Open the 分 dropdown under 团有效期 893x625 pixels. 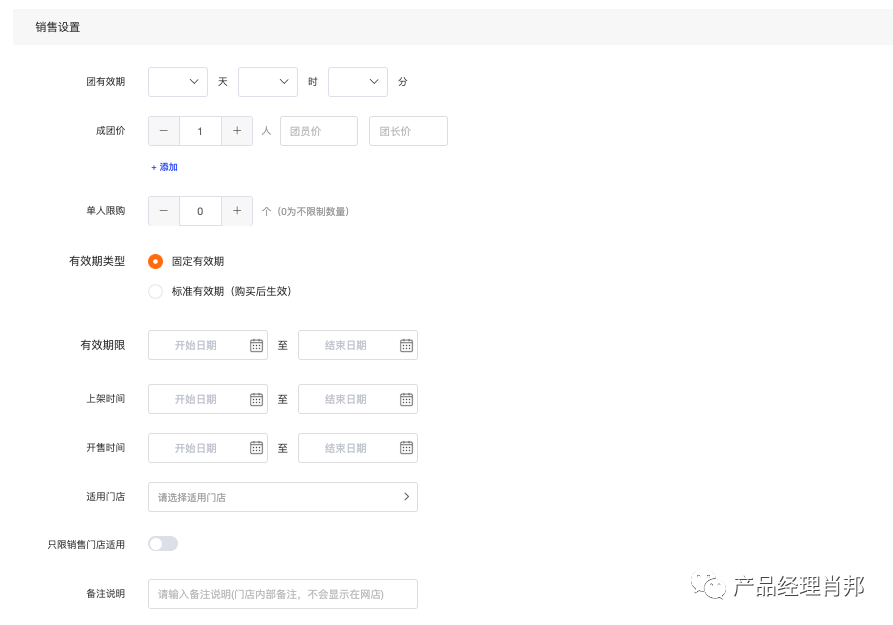coord(357,82)
